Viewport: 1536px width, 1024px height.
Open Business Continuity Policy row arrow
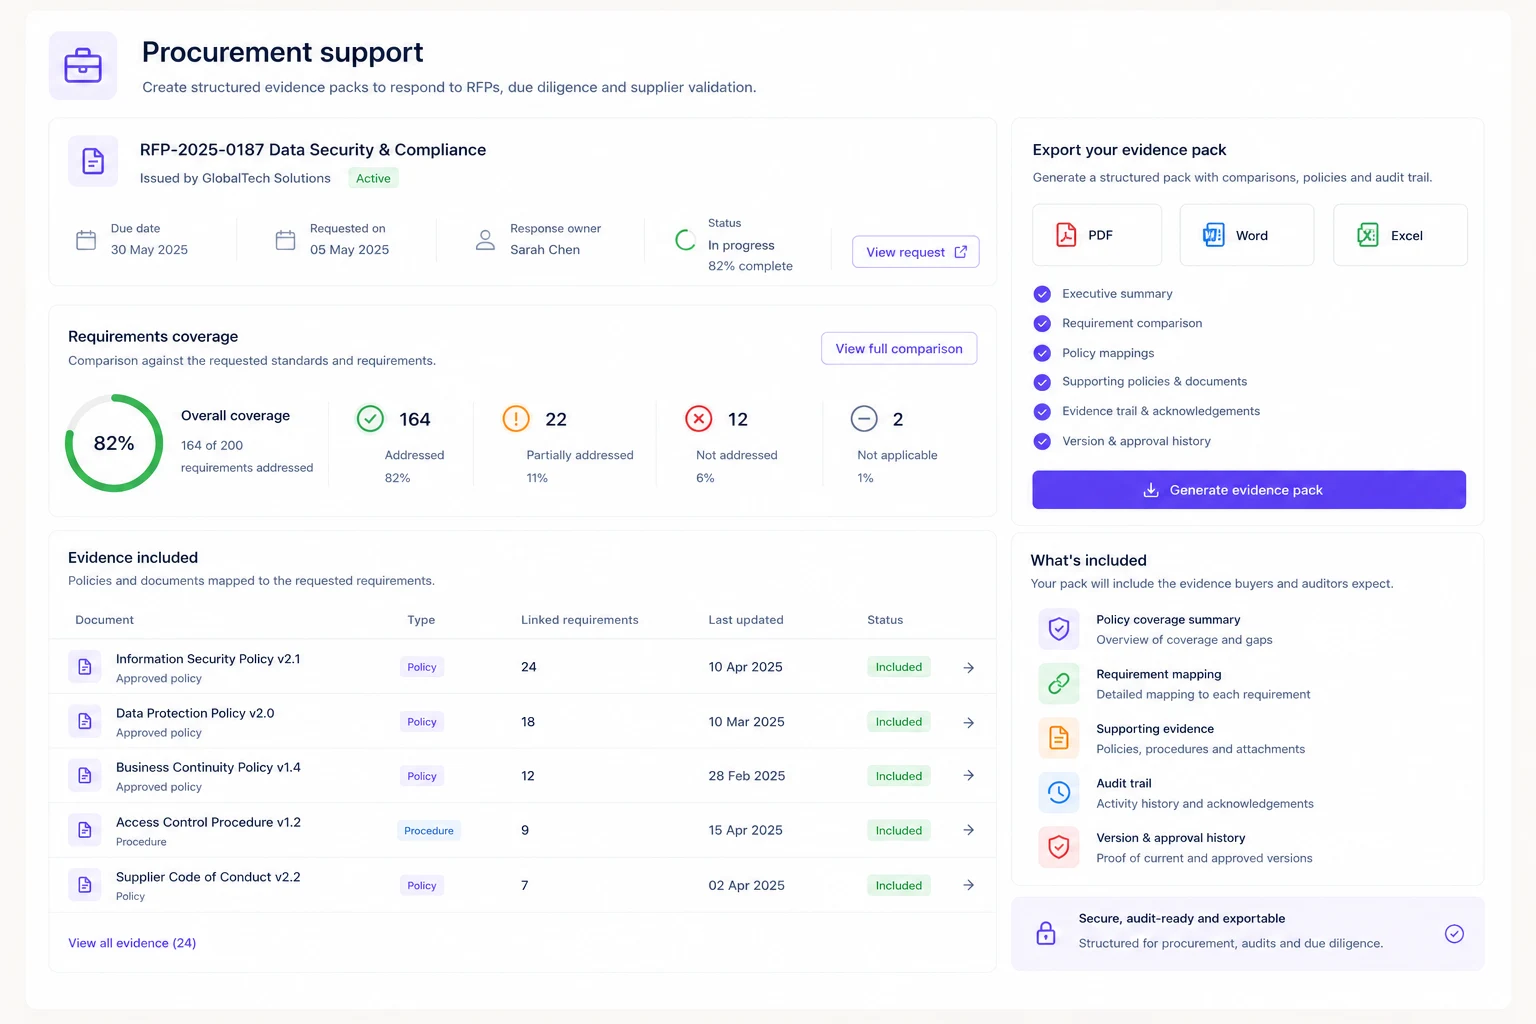click(969, 775)
